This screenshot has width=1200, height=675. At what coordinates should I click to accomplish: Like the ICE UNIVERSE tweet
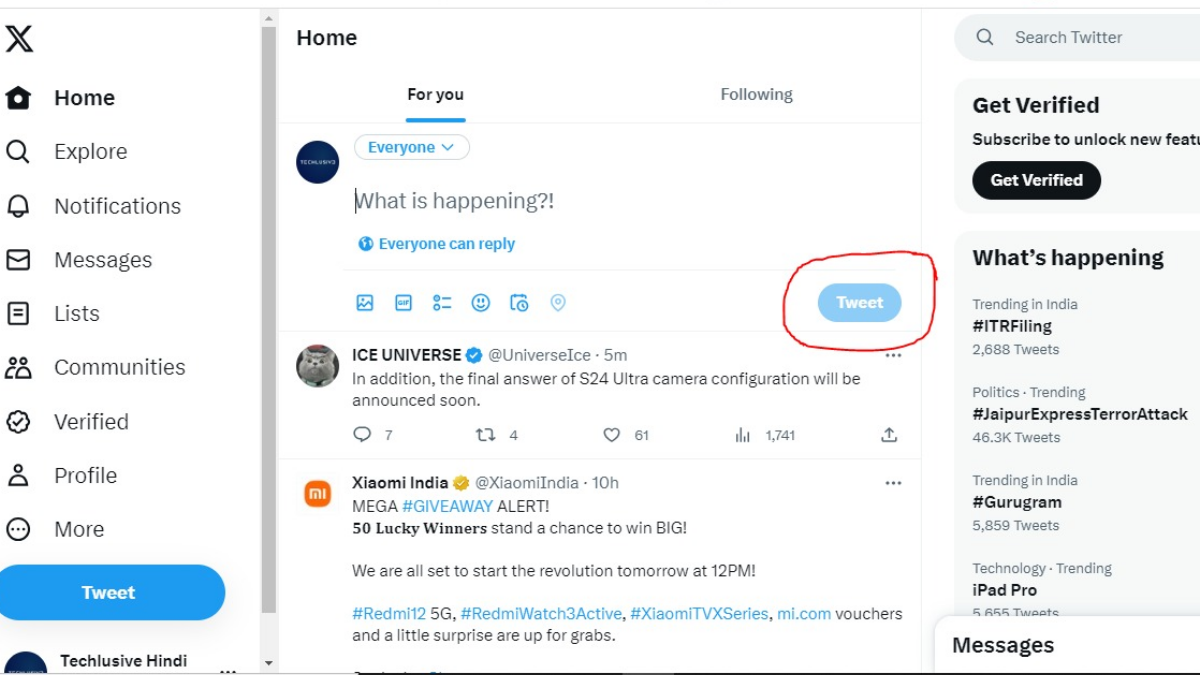[x=612, y=435]
